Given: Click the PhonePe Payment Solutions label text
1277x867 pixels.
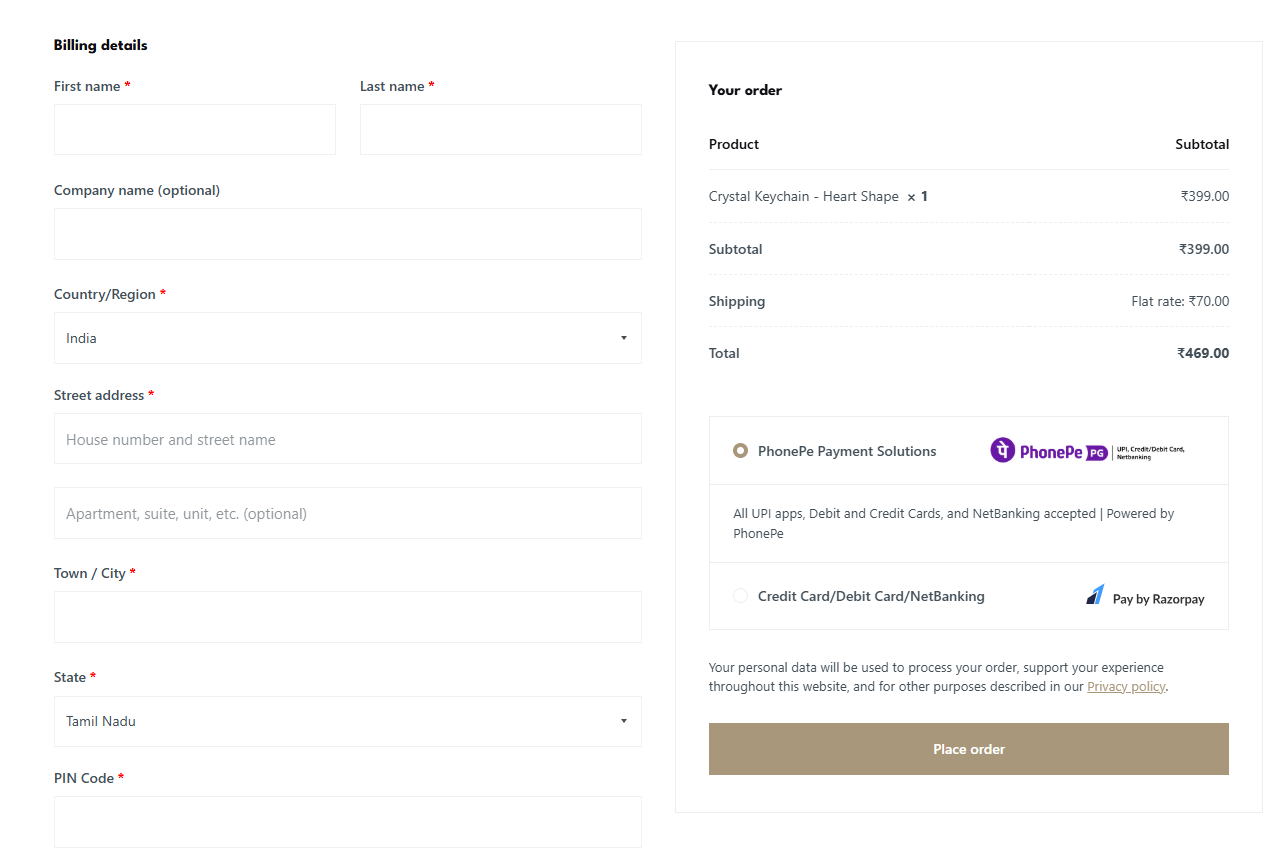Looking at the screenshot, I should pos(847,451).
